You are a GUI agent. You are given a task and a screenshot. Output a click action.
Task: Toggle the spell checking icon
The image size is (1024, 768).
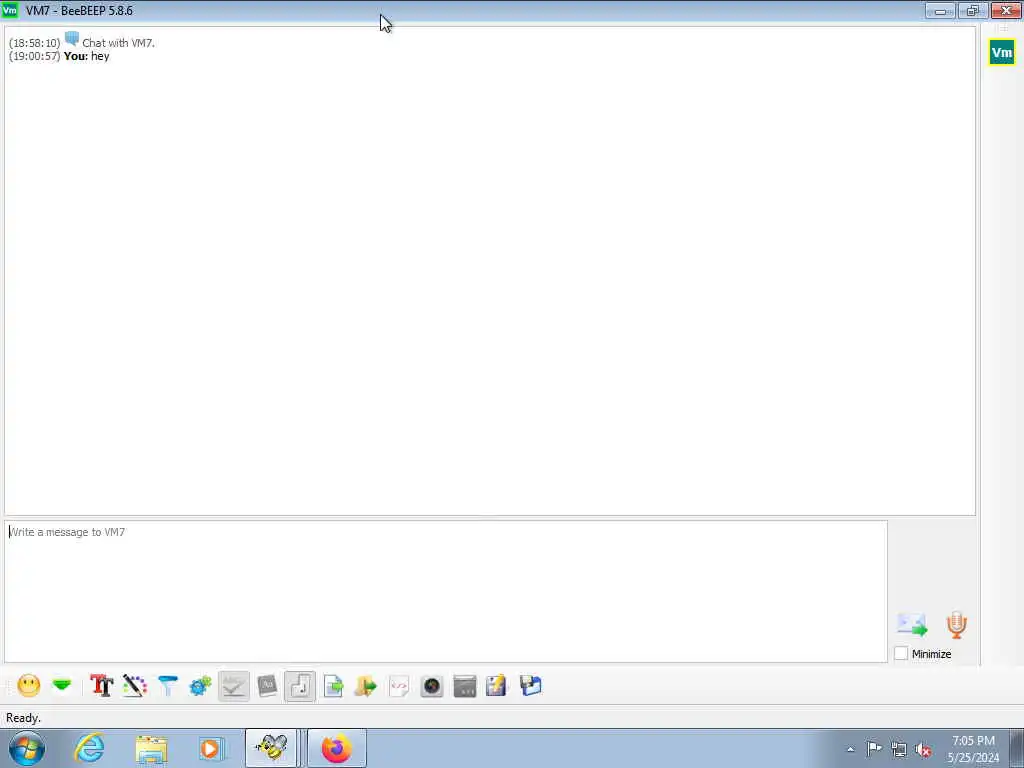tap(234, 686)
